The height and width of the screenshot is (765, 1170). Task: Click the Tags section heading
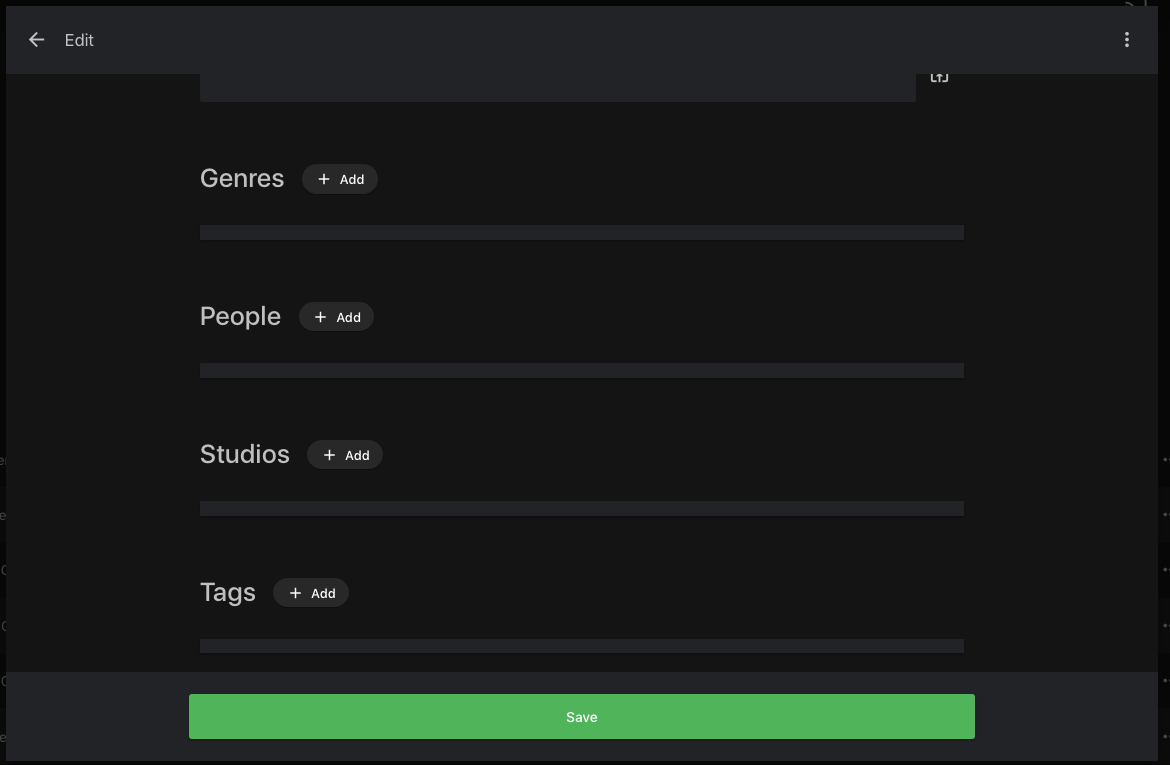pos(228,592)
